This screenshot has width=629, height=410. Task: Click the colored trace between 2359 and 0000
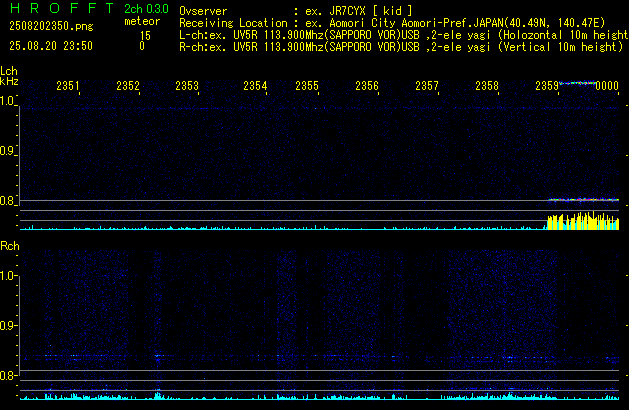tap(577, 83)
